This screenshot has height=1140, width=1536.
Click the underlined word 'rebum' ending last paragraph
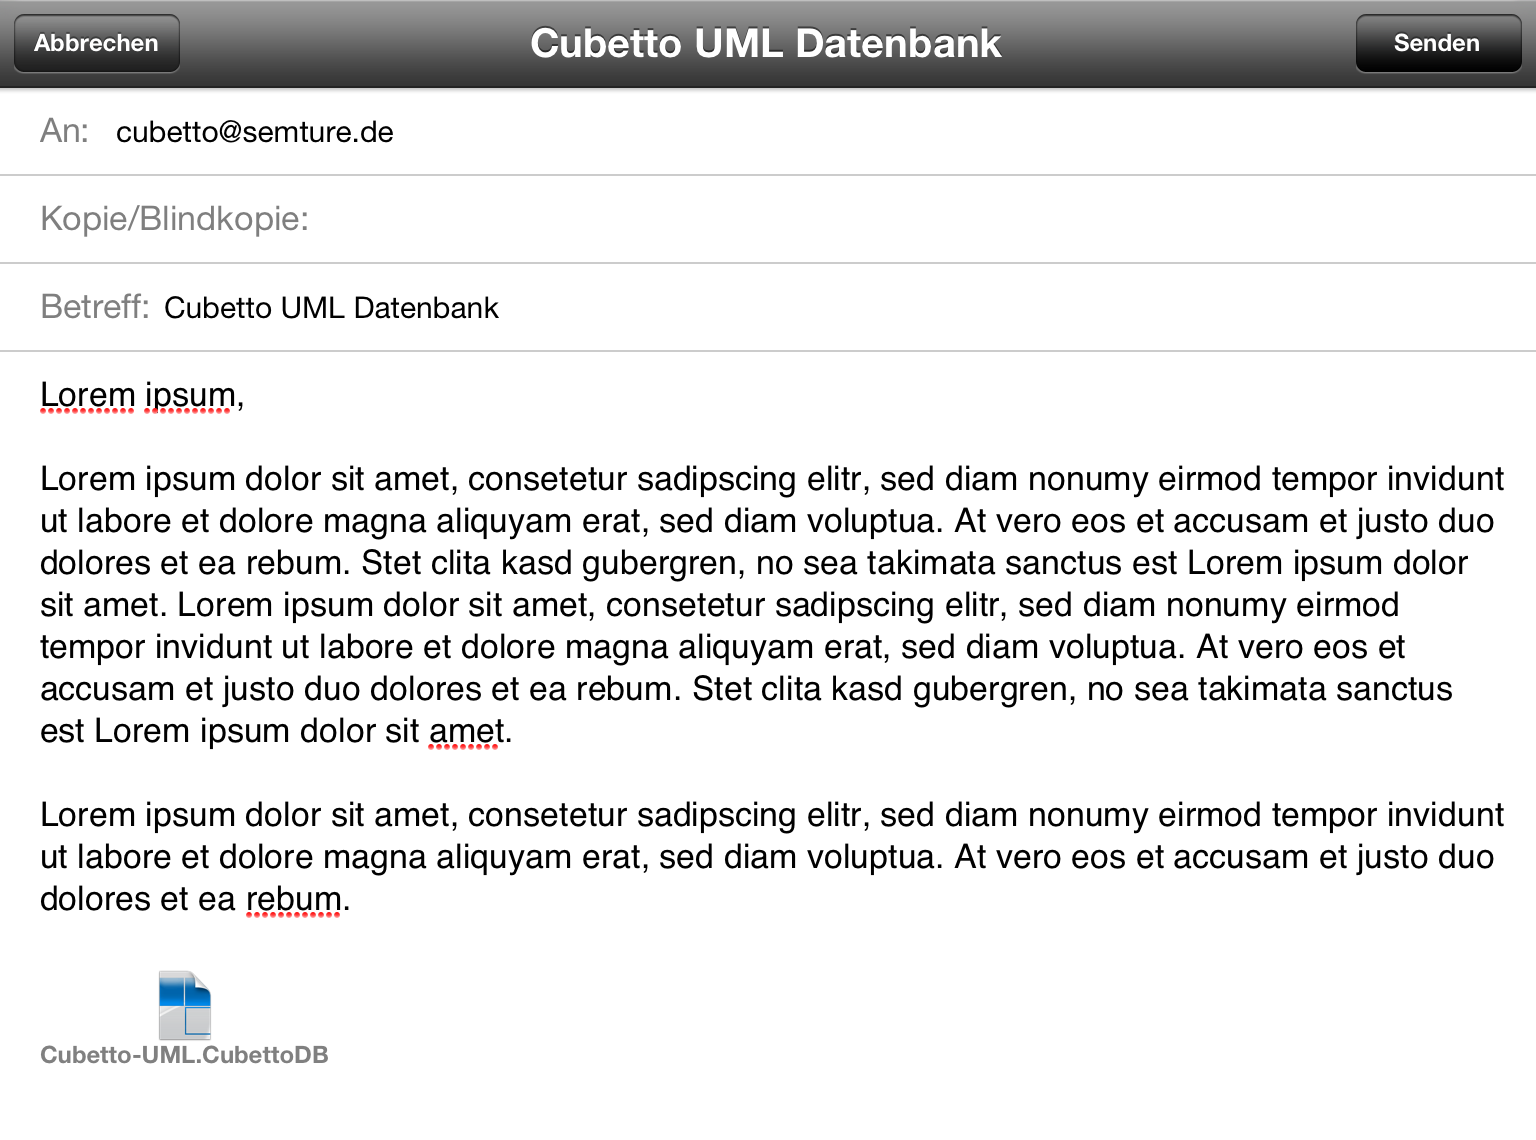pos(294,899)
